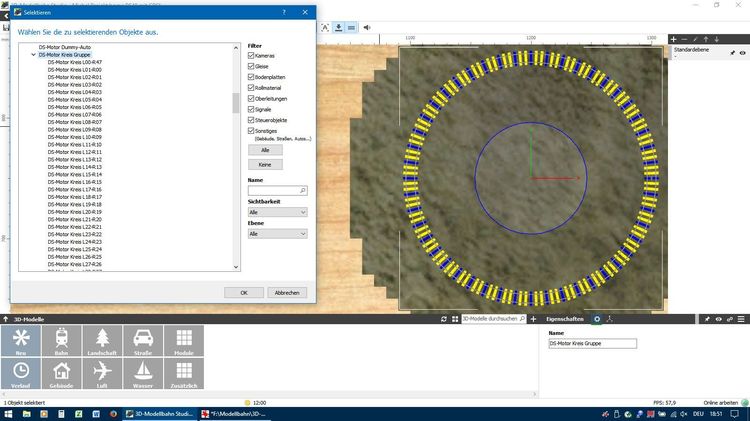Confirm selection with OK button
750x421 pixels.
click(x=244, y=292)
